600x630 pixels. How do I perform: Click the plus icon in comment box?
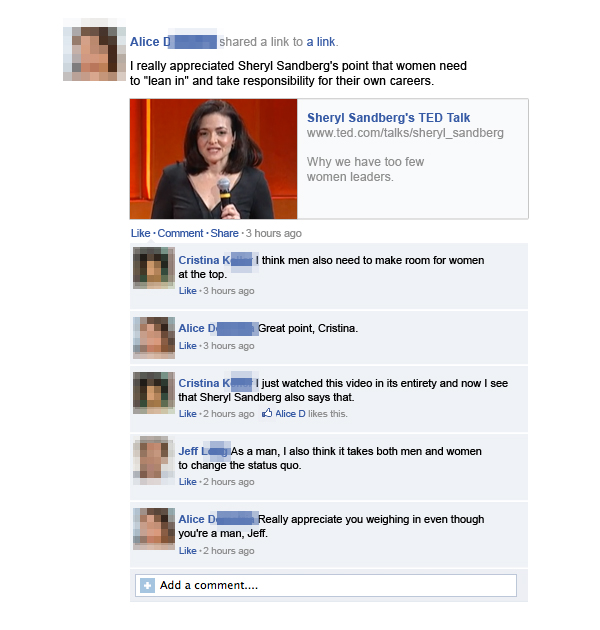[147, 585]
